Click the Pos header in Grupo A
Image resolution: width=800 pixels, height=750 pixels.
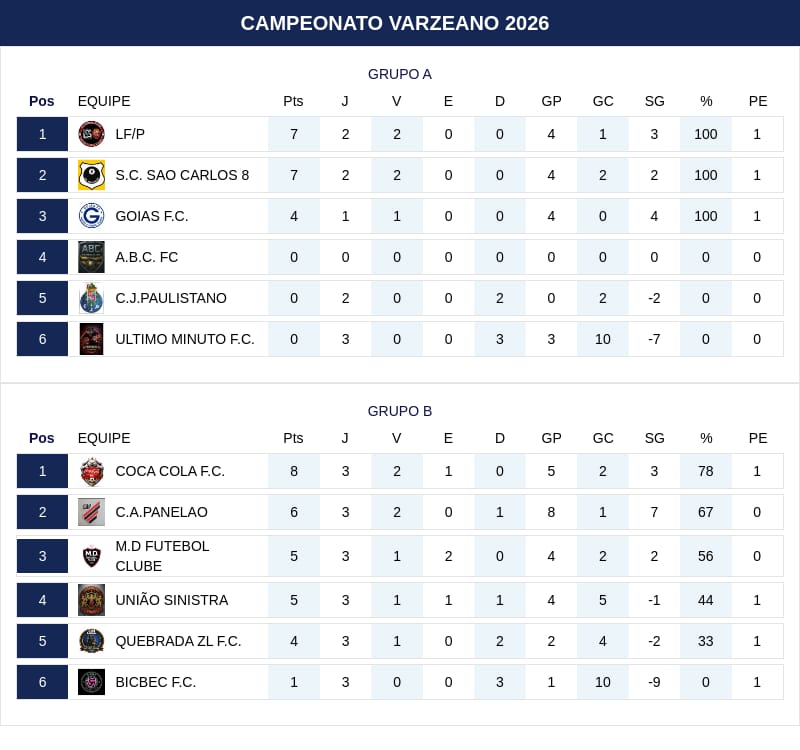42,101
